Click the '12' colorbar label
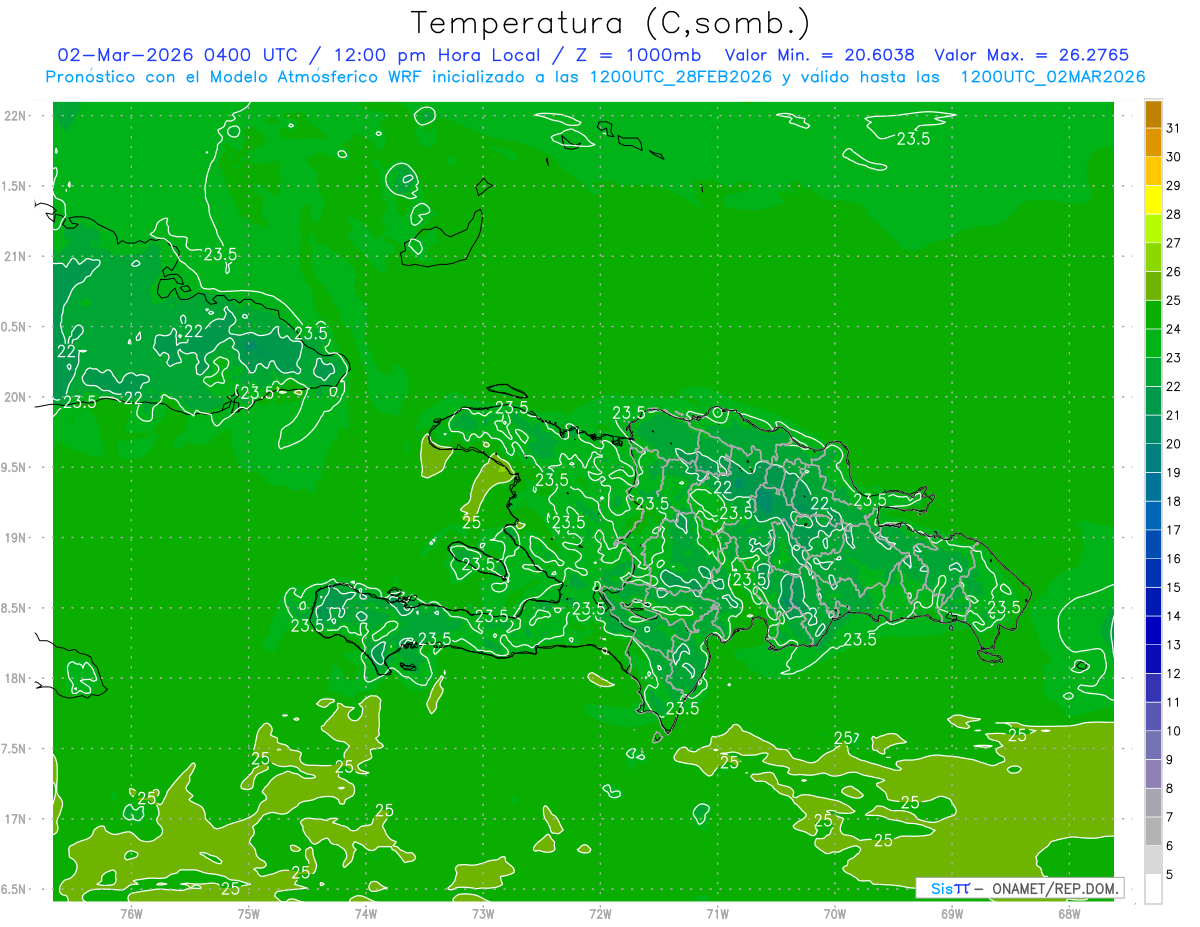Screen dimensions: 1200x927 (x=1174, y=673)
